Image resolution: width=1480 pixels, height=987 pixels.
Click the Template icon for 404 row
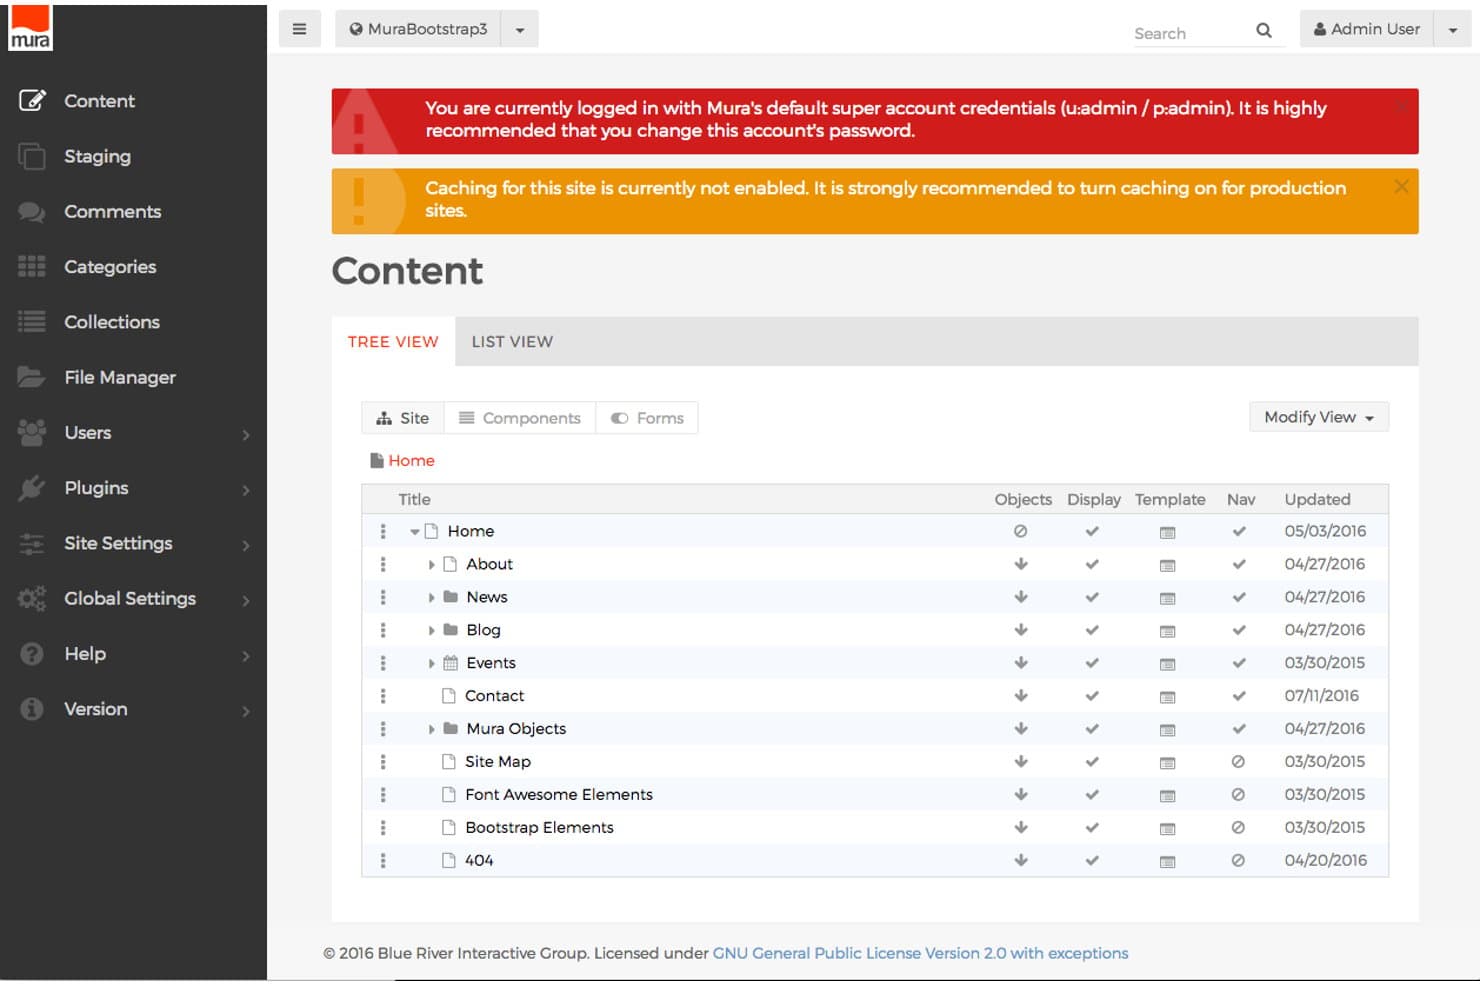(1167, 861)
